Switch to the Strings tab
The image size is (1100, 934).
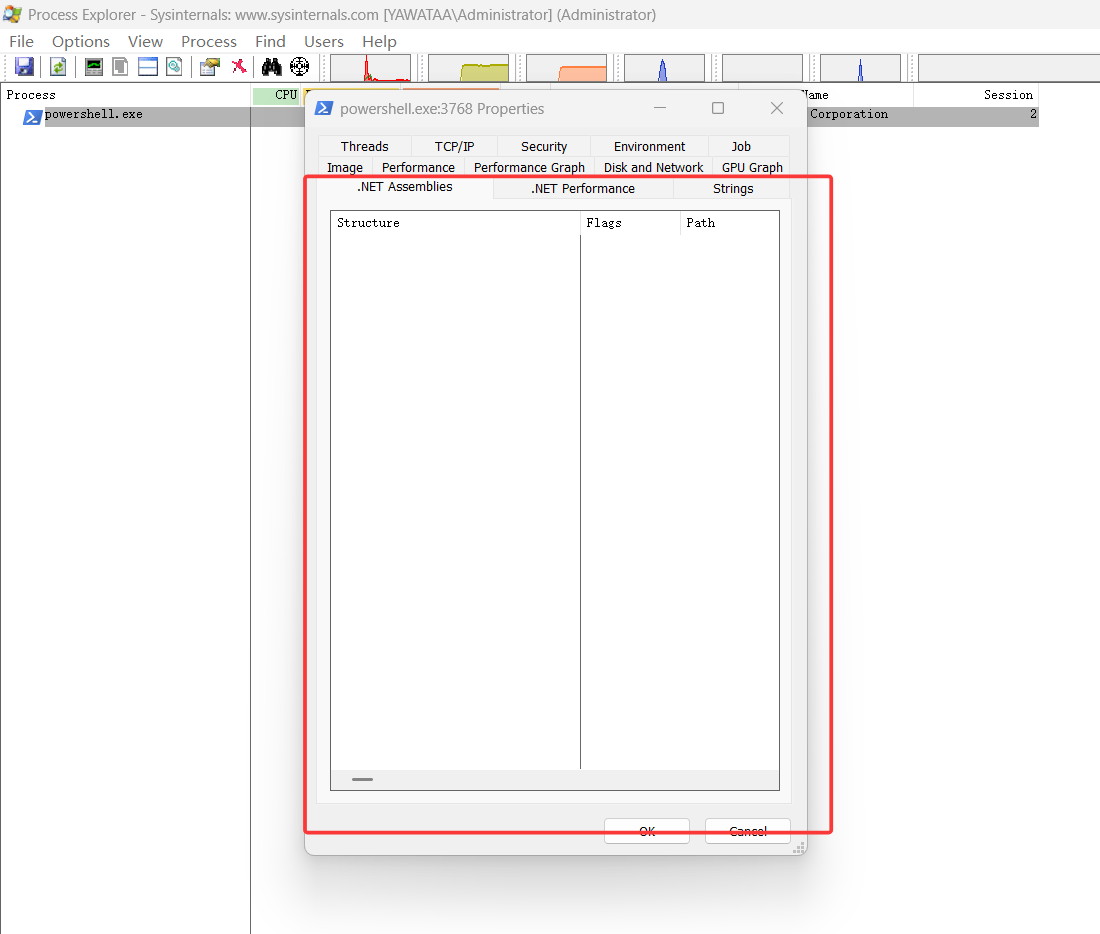(732, 189)
